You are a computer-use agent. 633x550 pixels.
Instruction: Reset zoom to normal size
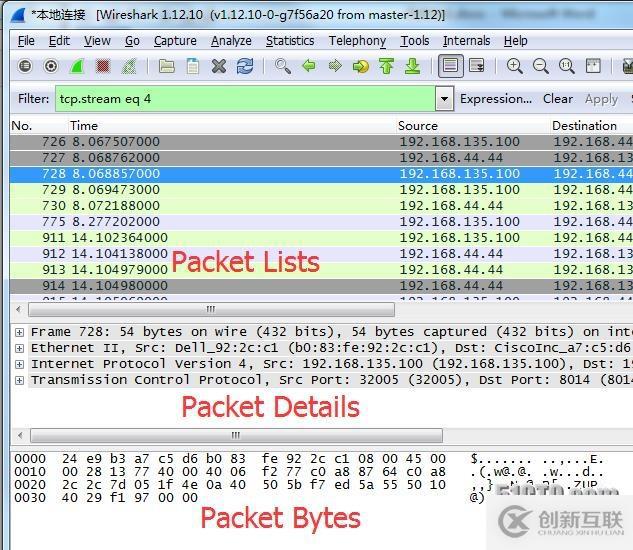(x=567, y=66)
